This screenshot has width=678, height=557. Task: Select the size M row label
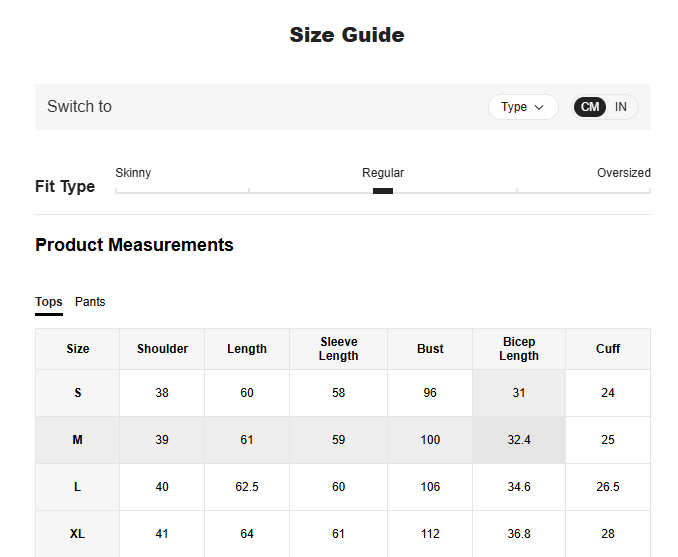click(78, 440)
